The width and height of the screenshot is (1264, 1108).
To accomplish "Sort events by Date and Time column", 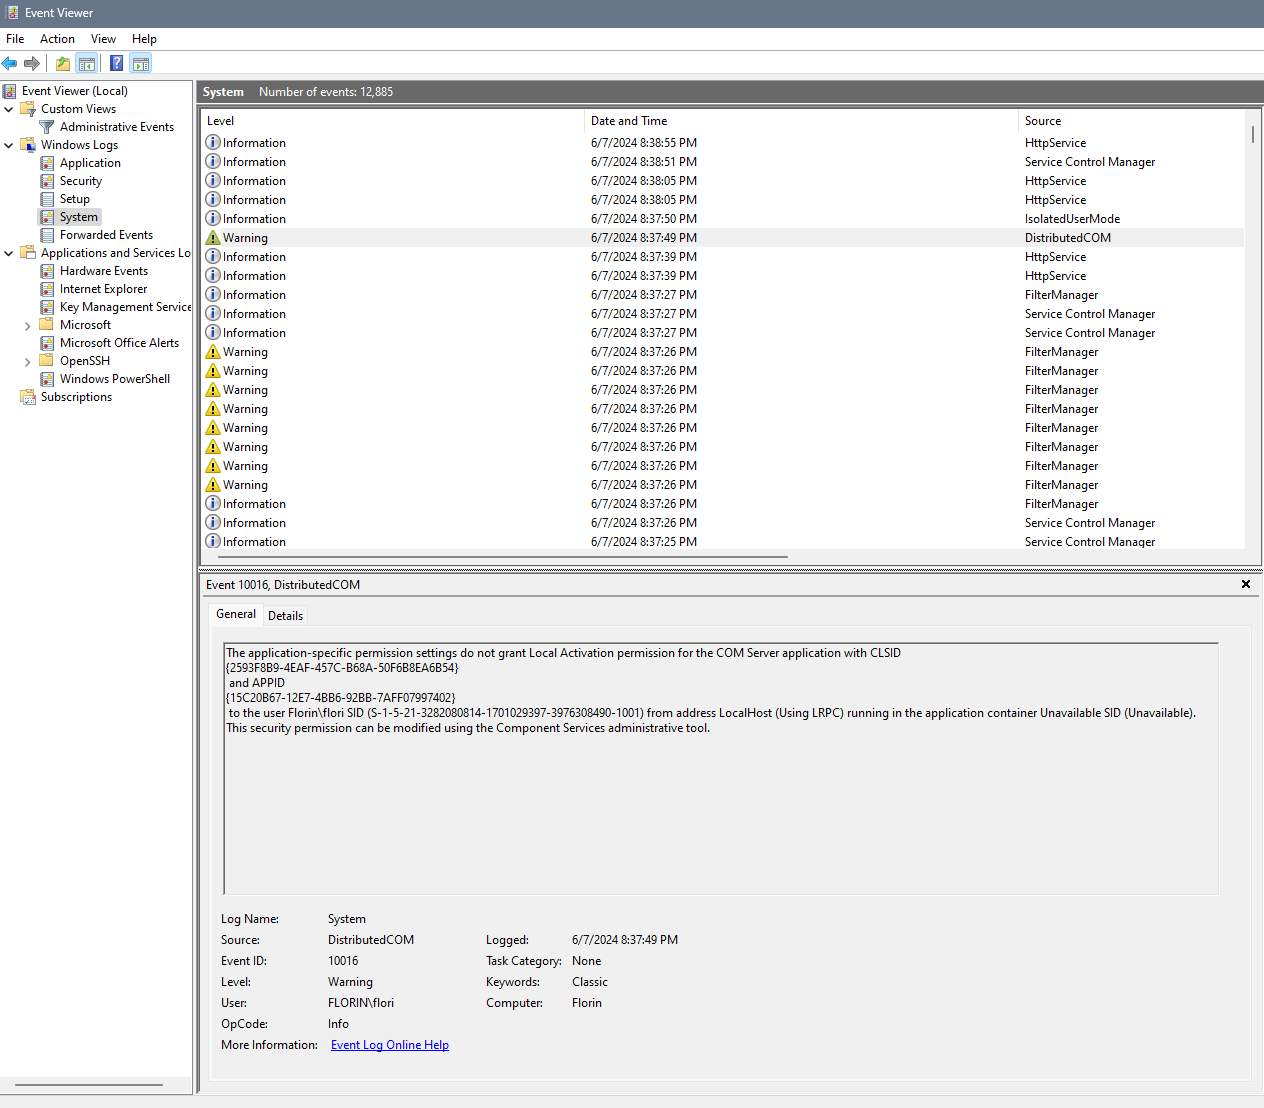I will click(629, 121).
